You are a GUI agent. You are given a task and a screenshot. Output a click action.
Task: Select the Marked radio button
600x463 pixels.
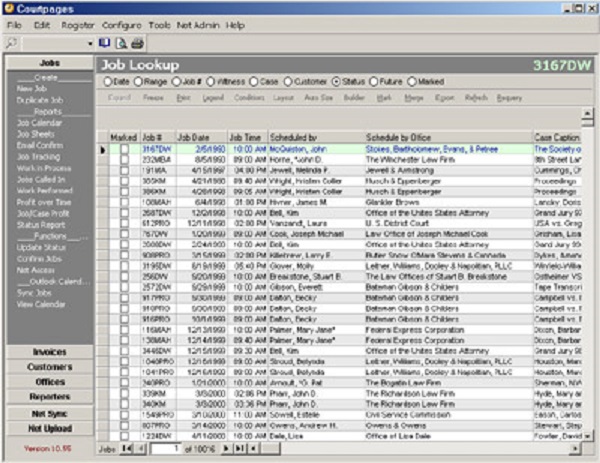[412, 82]
